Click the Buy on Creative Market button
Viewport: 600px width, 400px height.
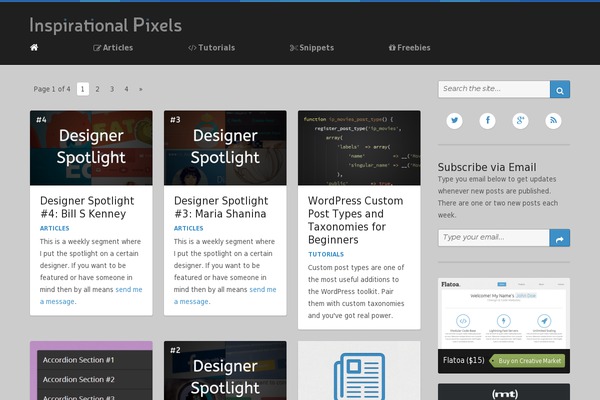click(530, 360)
